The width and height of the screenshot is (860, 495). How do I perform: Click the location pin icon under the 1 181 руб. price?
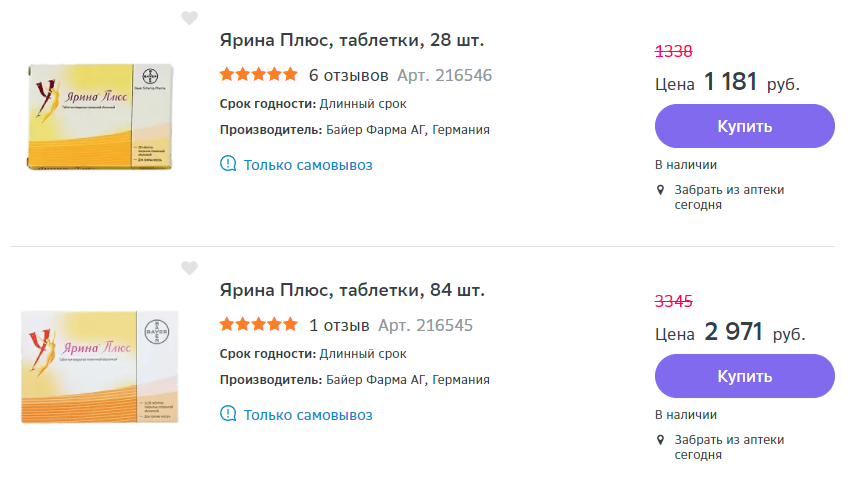660,189
